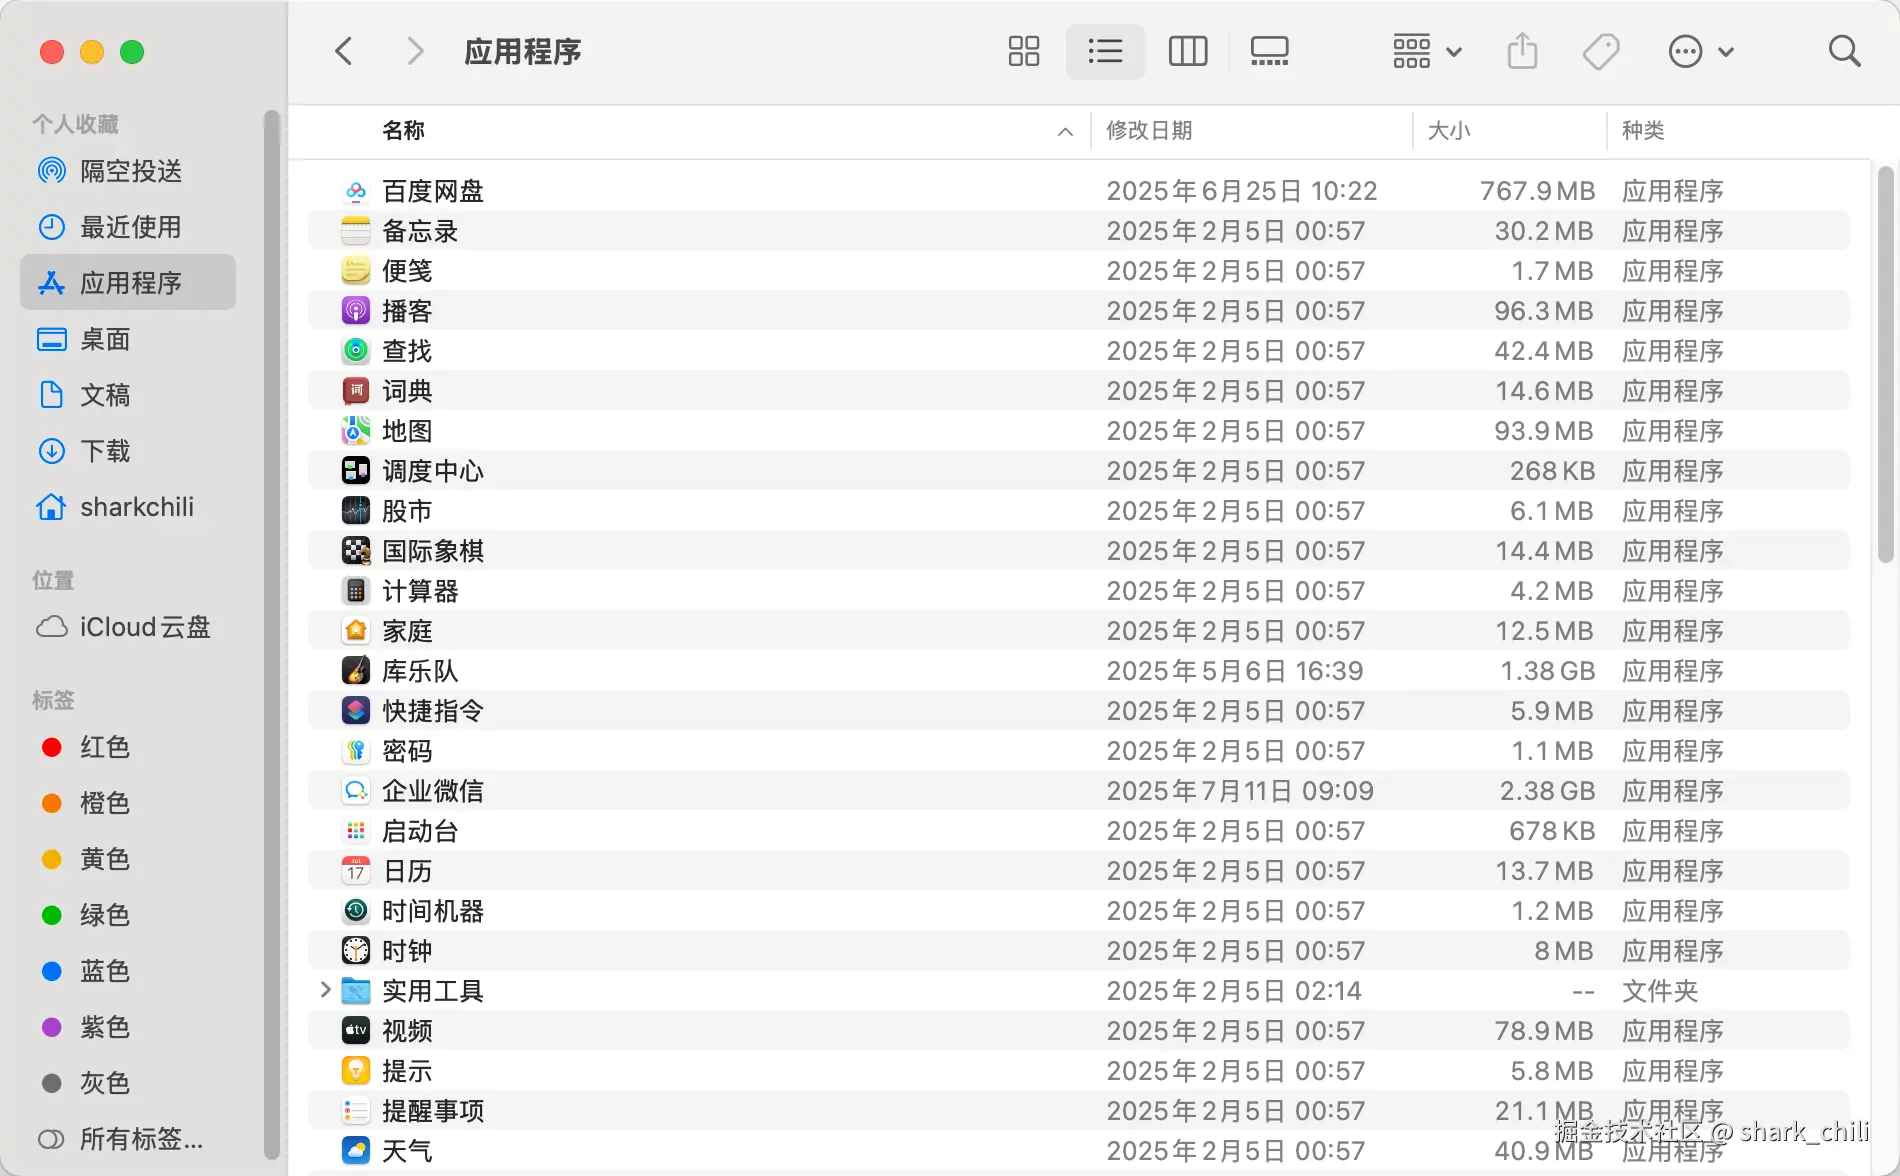This screenshot has width=1900, height=1176.
Task: Sort by the 大小 column header
Action: click(x=1449, y=130)
